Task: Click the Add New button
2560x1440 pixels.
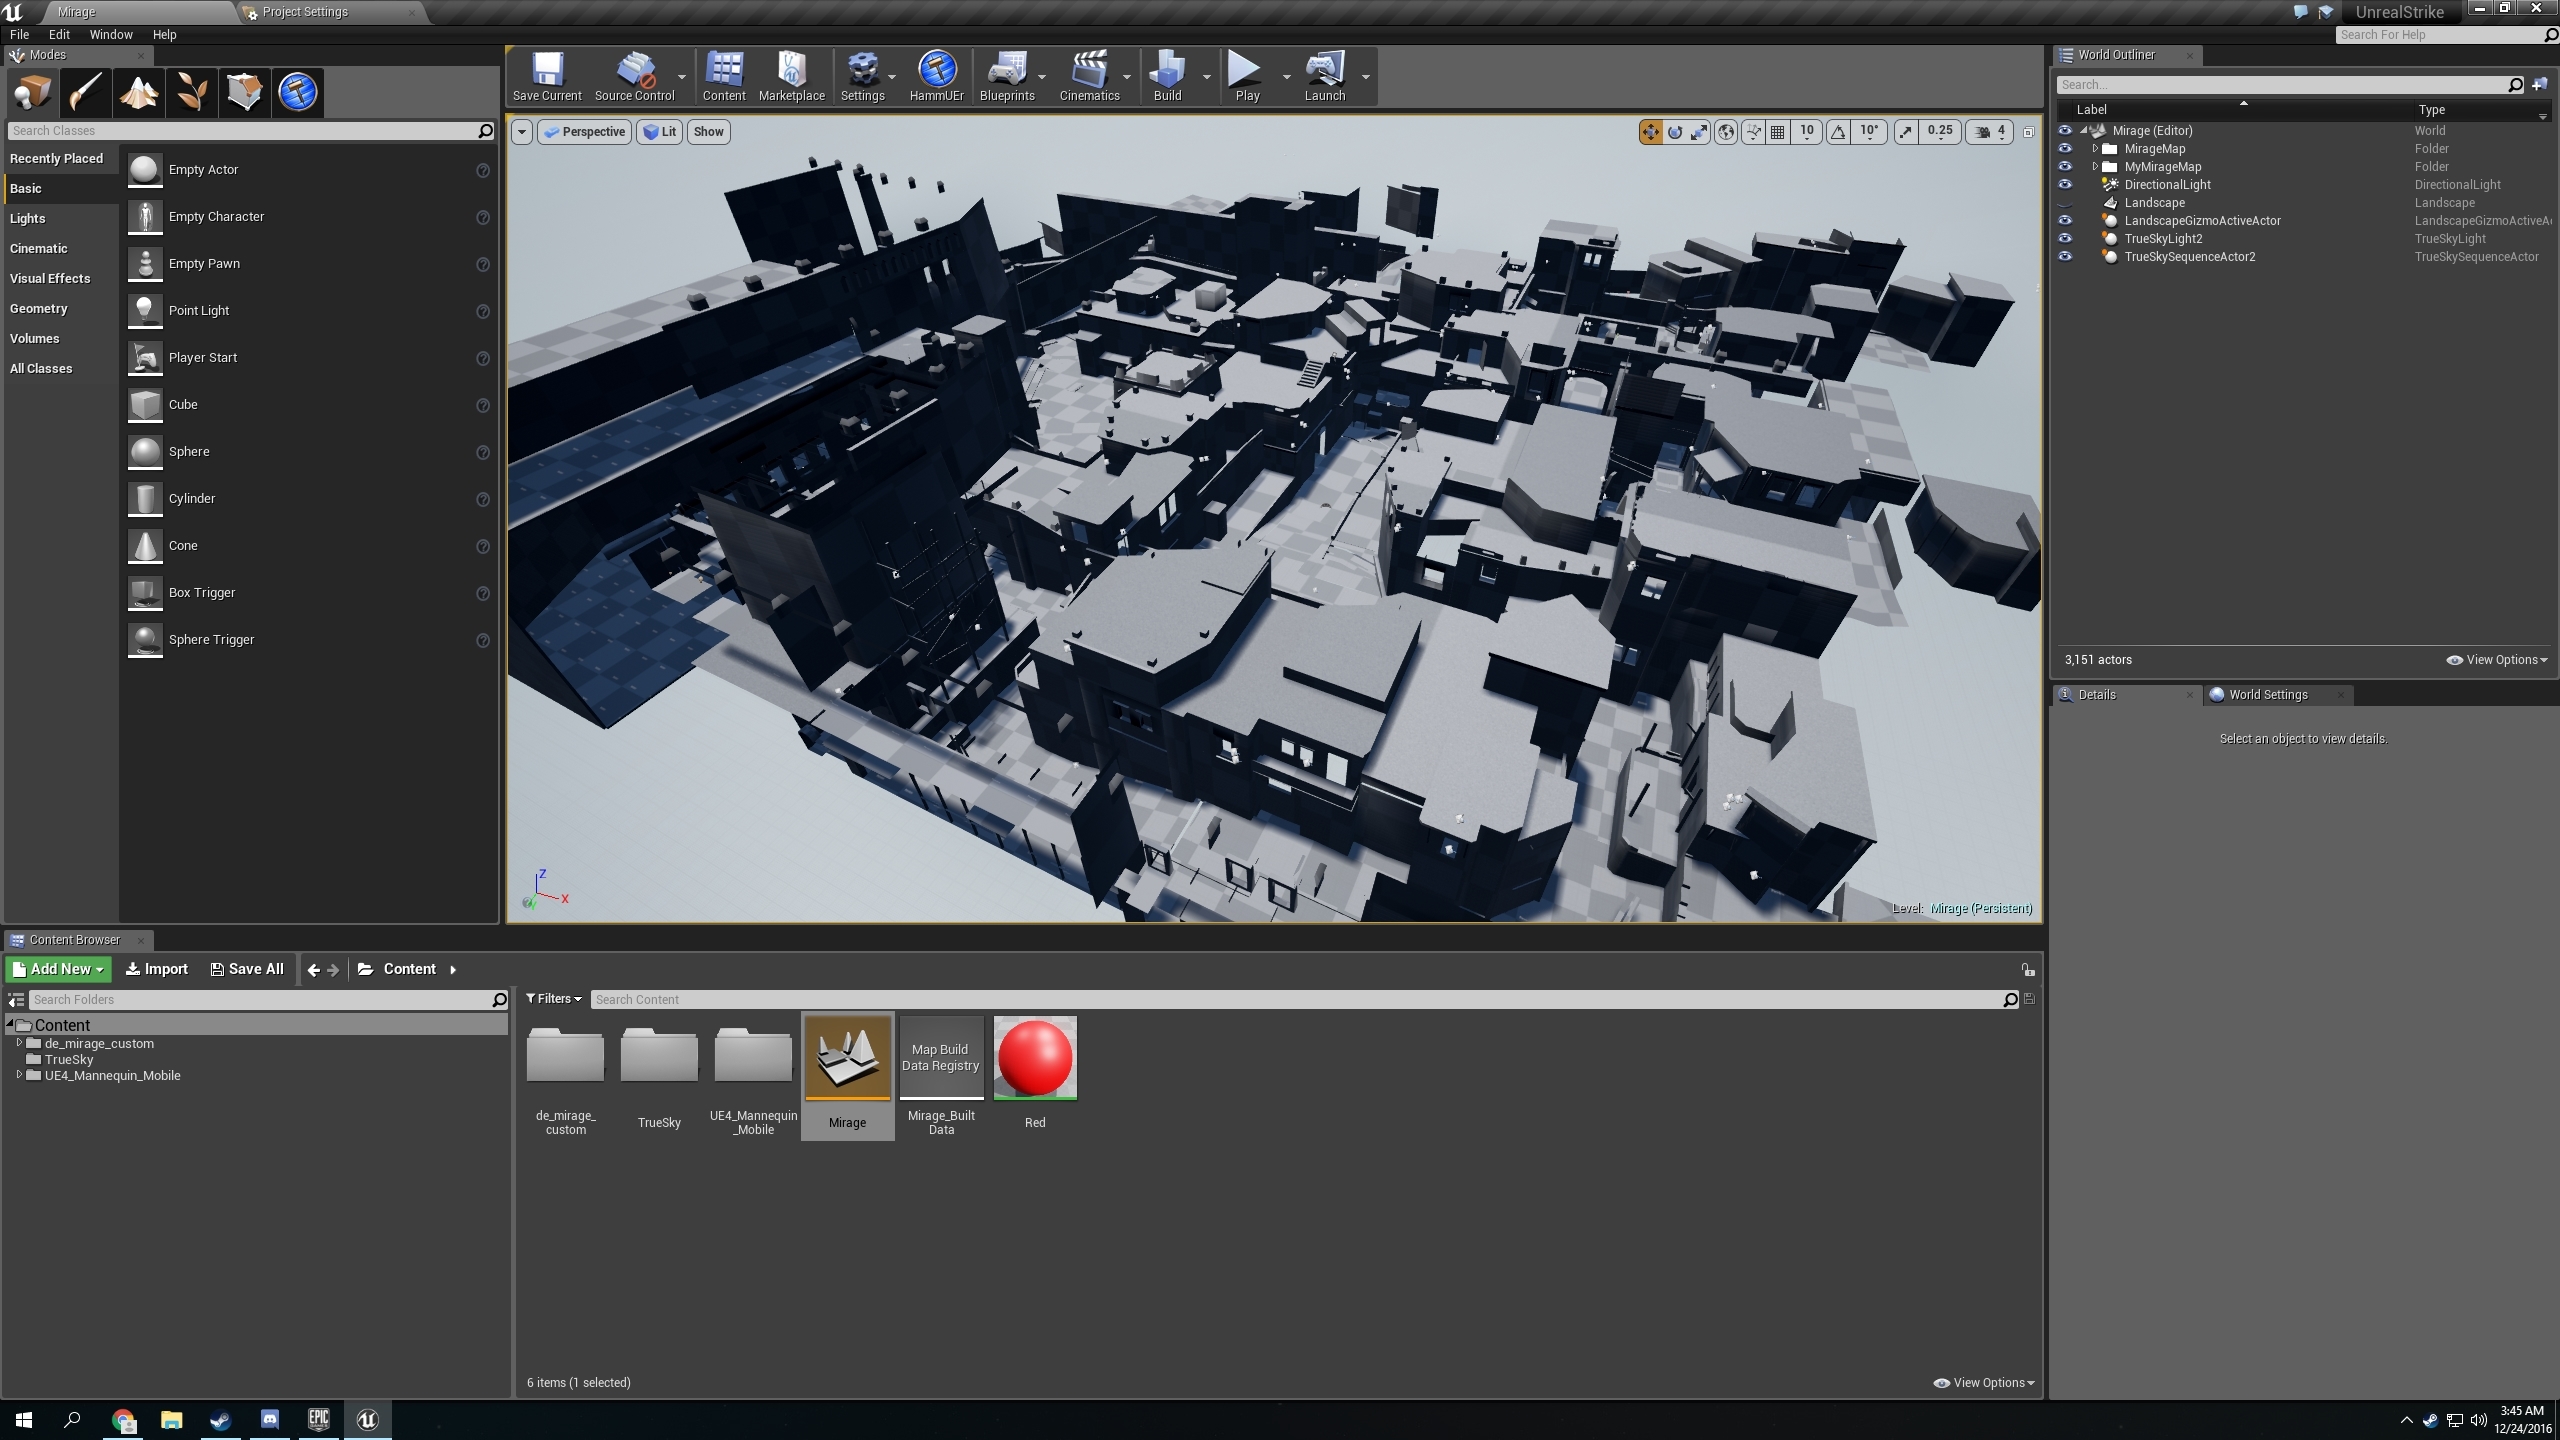Action: 59,969
